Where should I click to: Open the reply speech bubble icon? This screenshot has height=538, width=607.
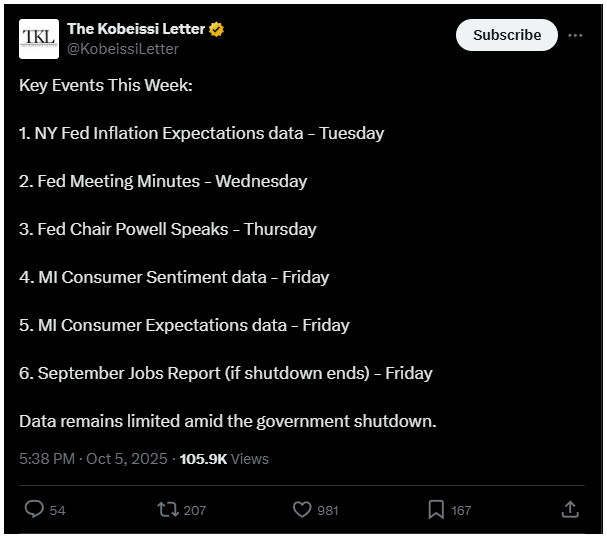coord(34,510)
